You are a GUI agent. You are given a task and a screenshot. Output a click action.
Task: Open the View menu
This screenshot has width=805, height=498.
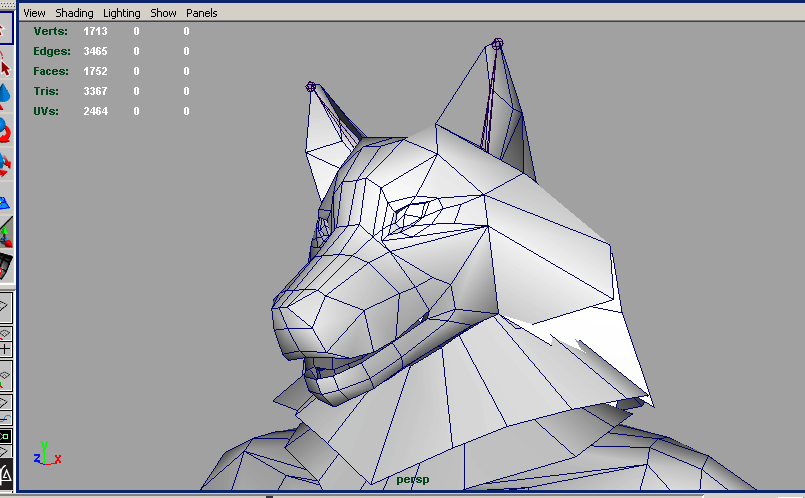(x=34, y=13)
